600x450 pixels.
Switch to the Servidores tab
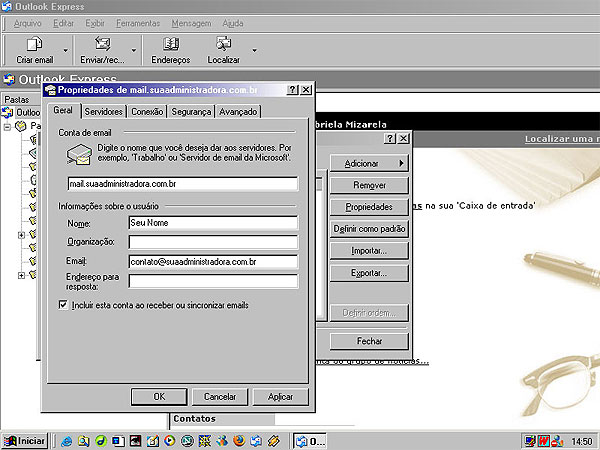(104, 111)
